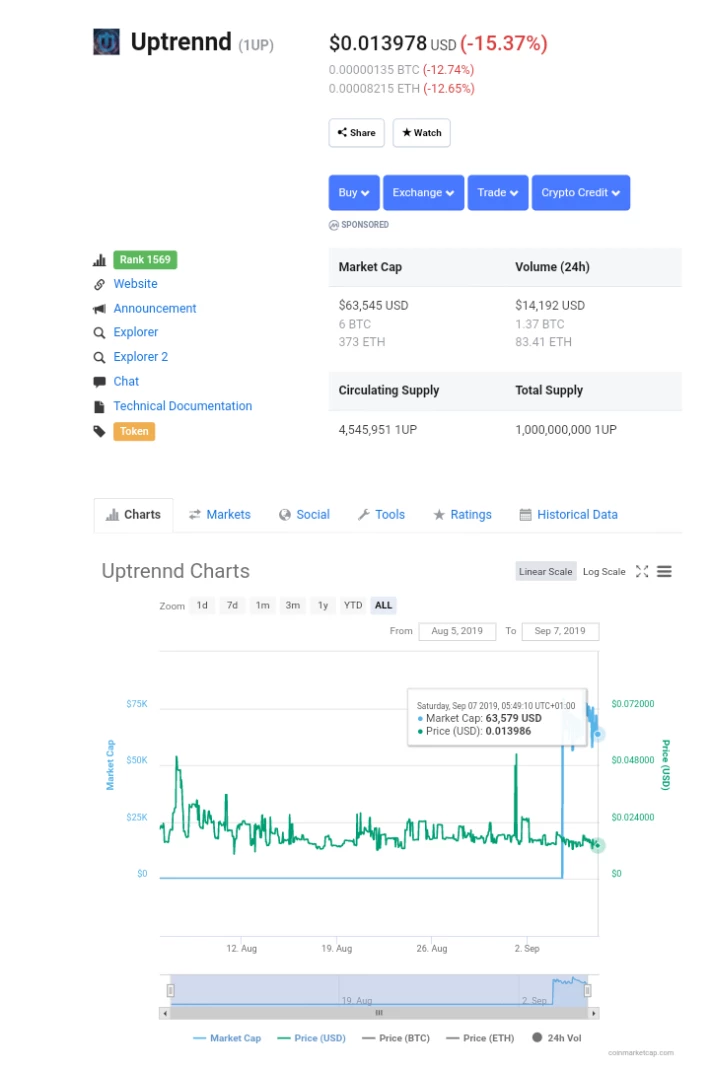
Task: Open the Trade dropdown
Action: tap(498, 192)
